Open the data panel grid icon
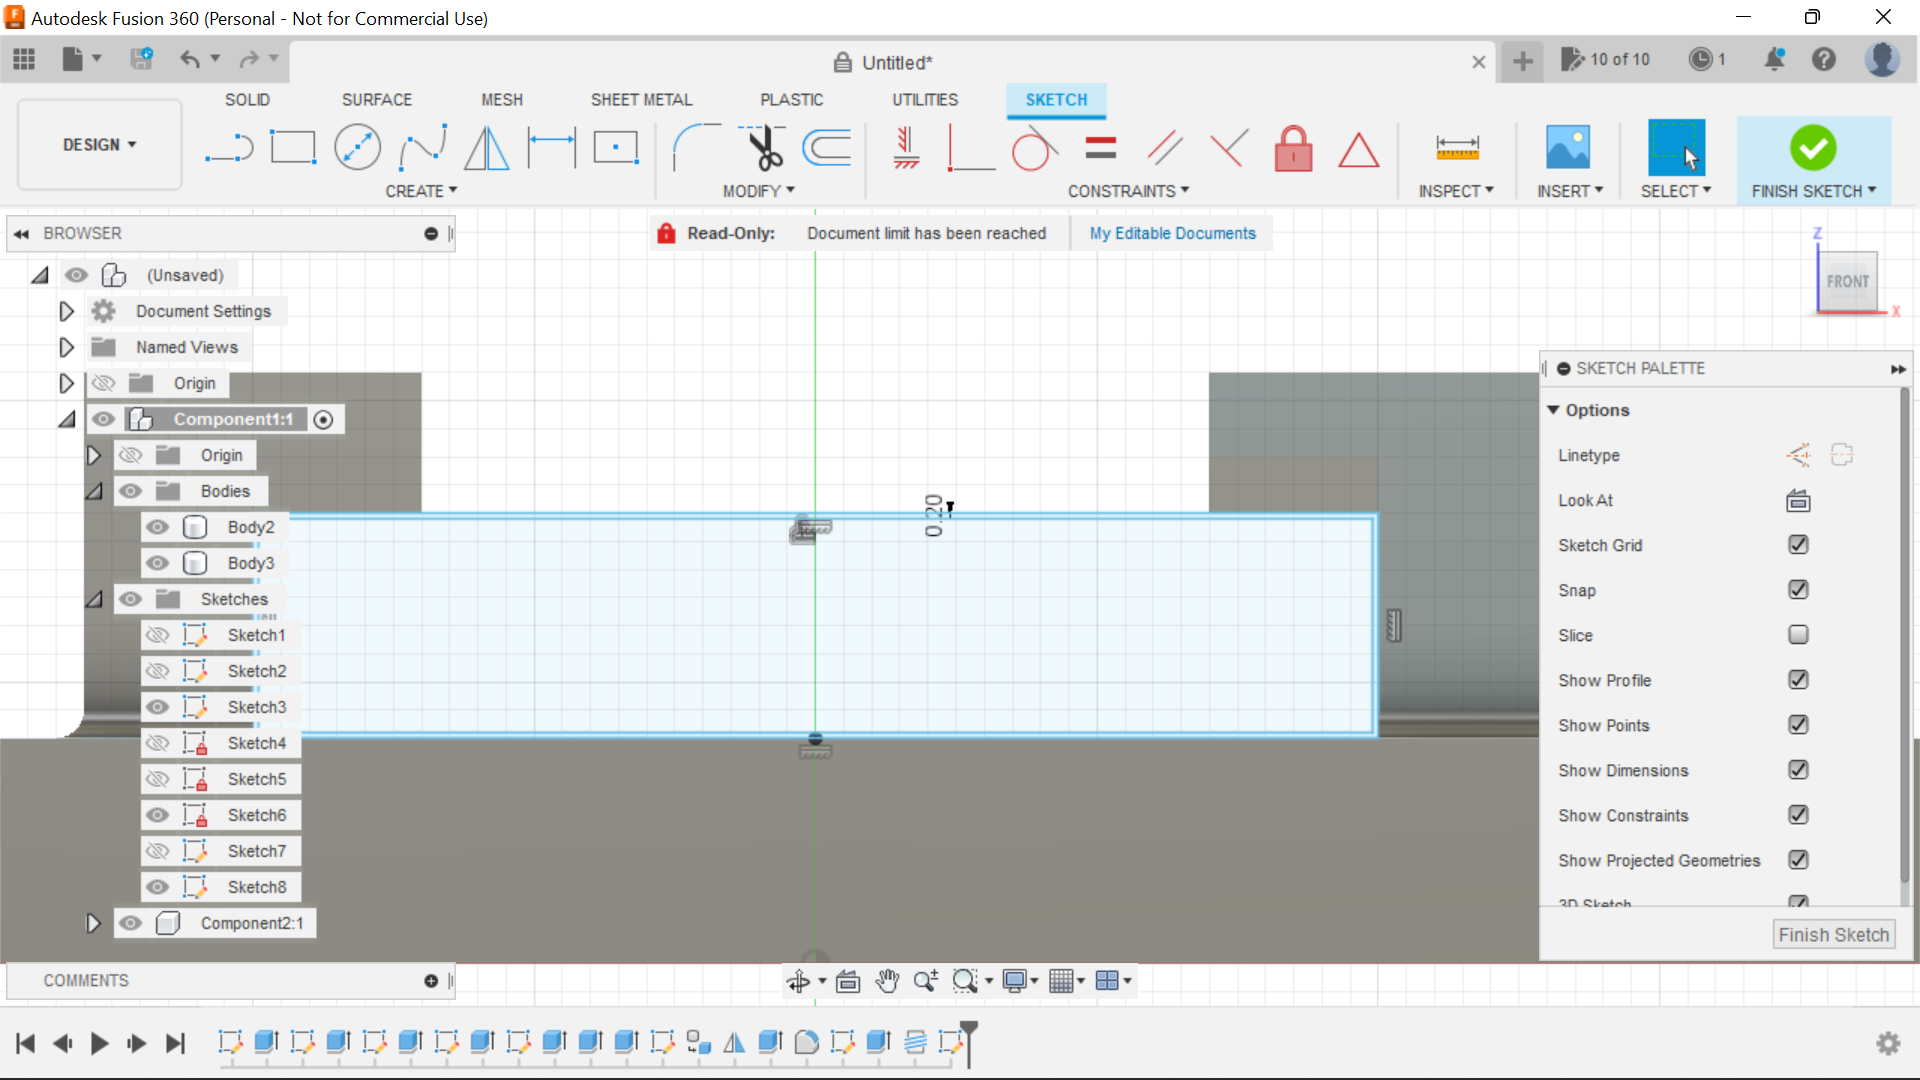Image resolution: width=1920 pixels, height=1080 pixels. tap(24, 59)
